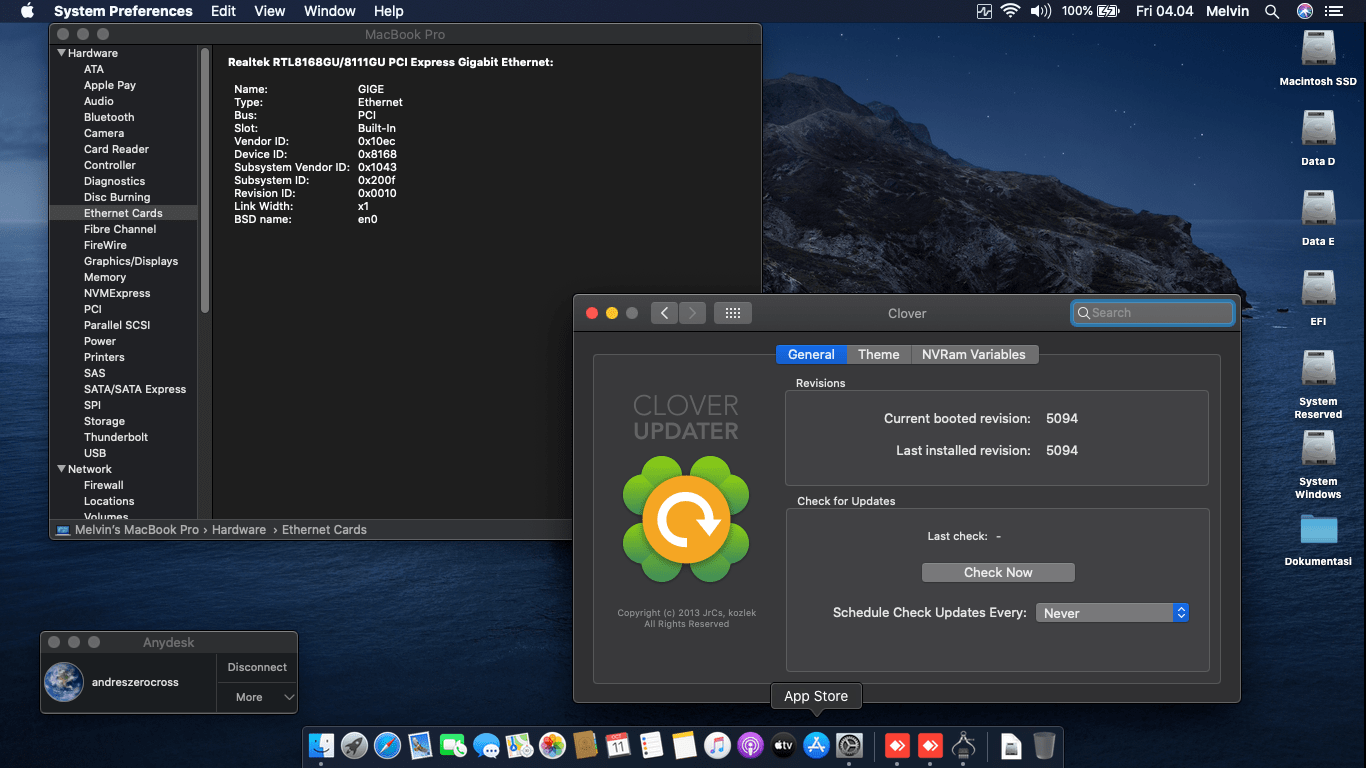
Task: Click Melvin user name in menu bar
Action: tap(1228, 11)
